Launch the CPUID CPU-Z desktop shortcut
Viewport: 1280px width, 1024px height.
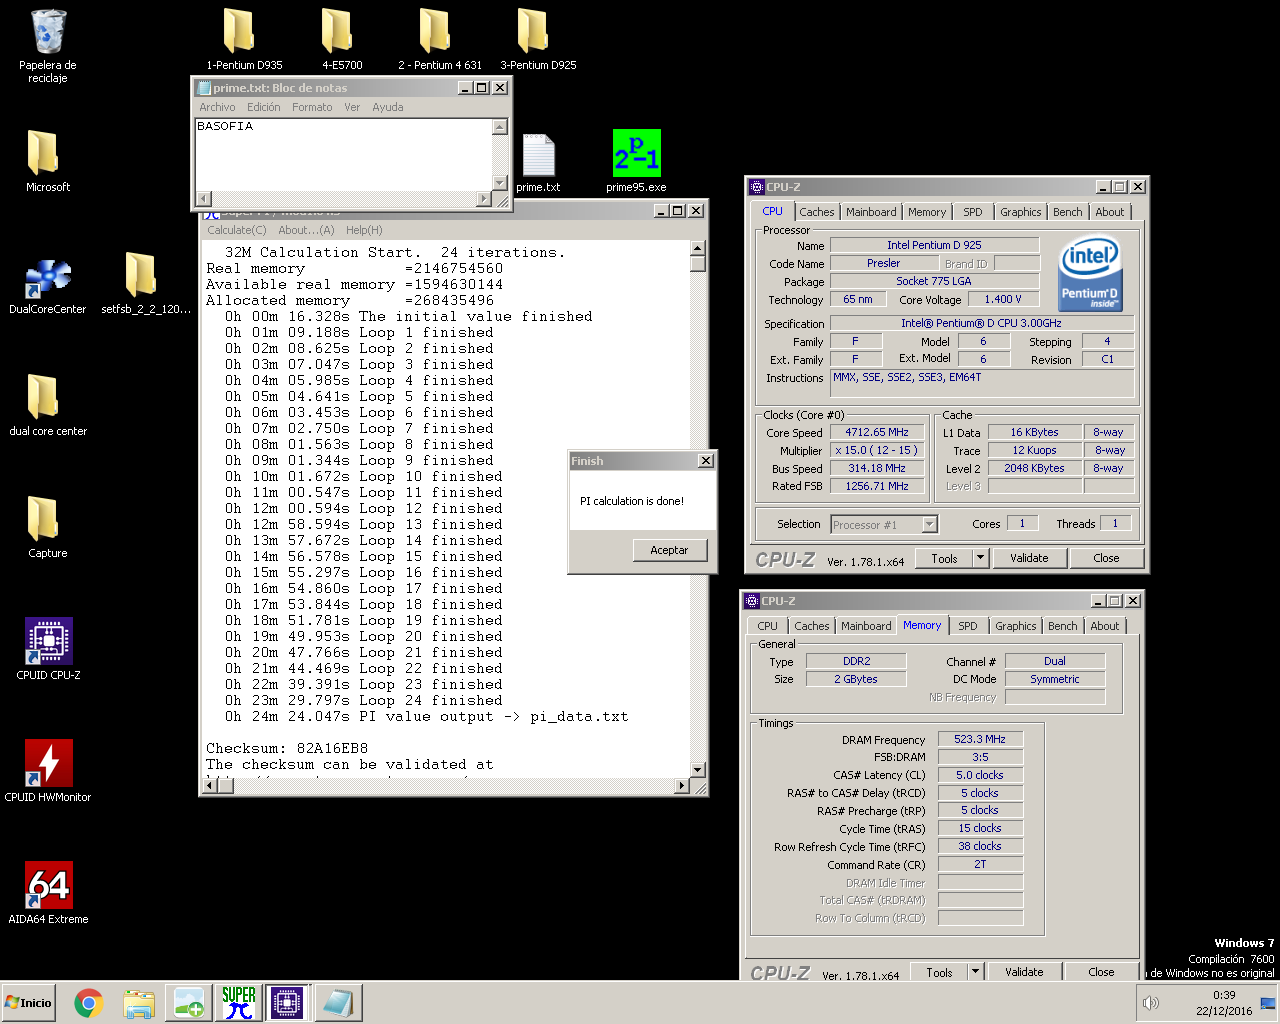48,650
